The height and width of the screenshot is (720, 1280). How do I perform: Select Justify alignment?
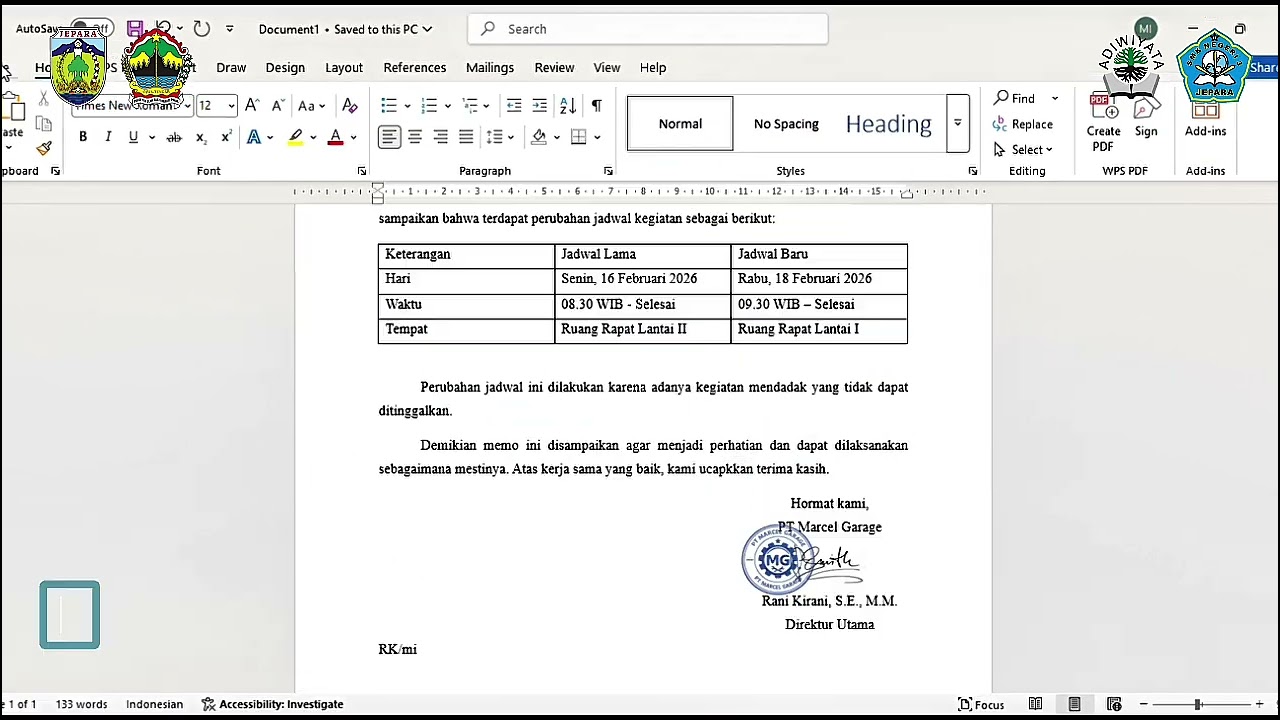(x=466, y=137)
